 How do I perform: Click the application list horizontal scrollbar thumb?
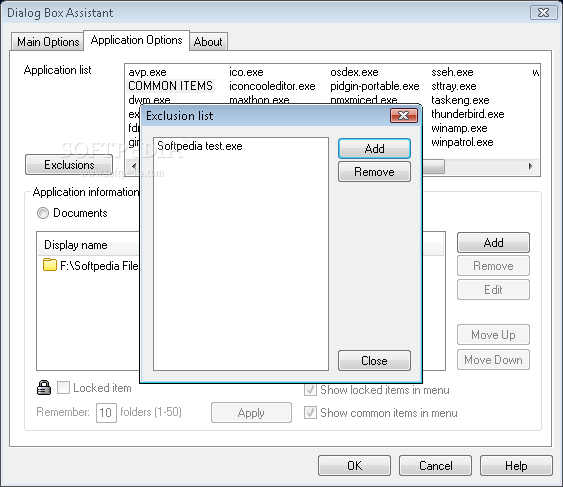tap(434, 166)
